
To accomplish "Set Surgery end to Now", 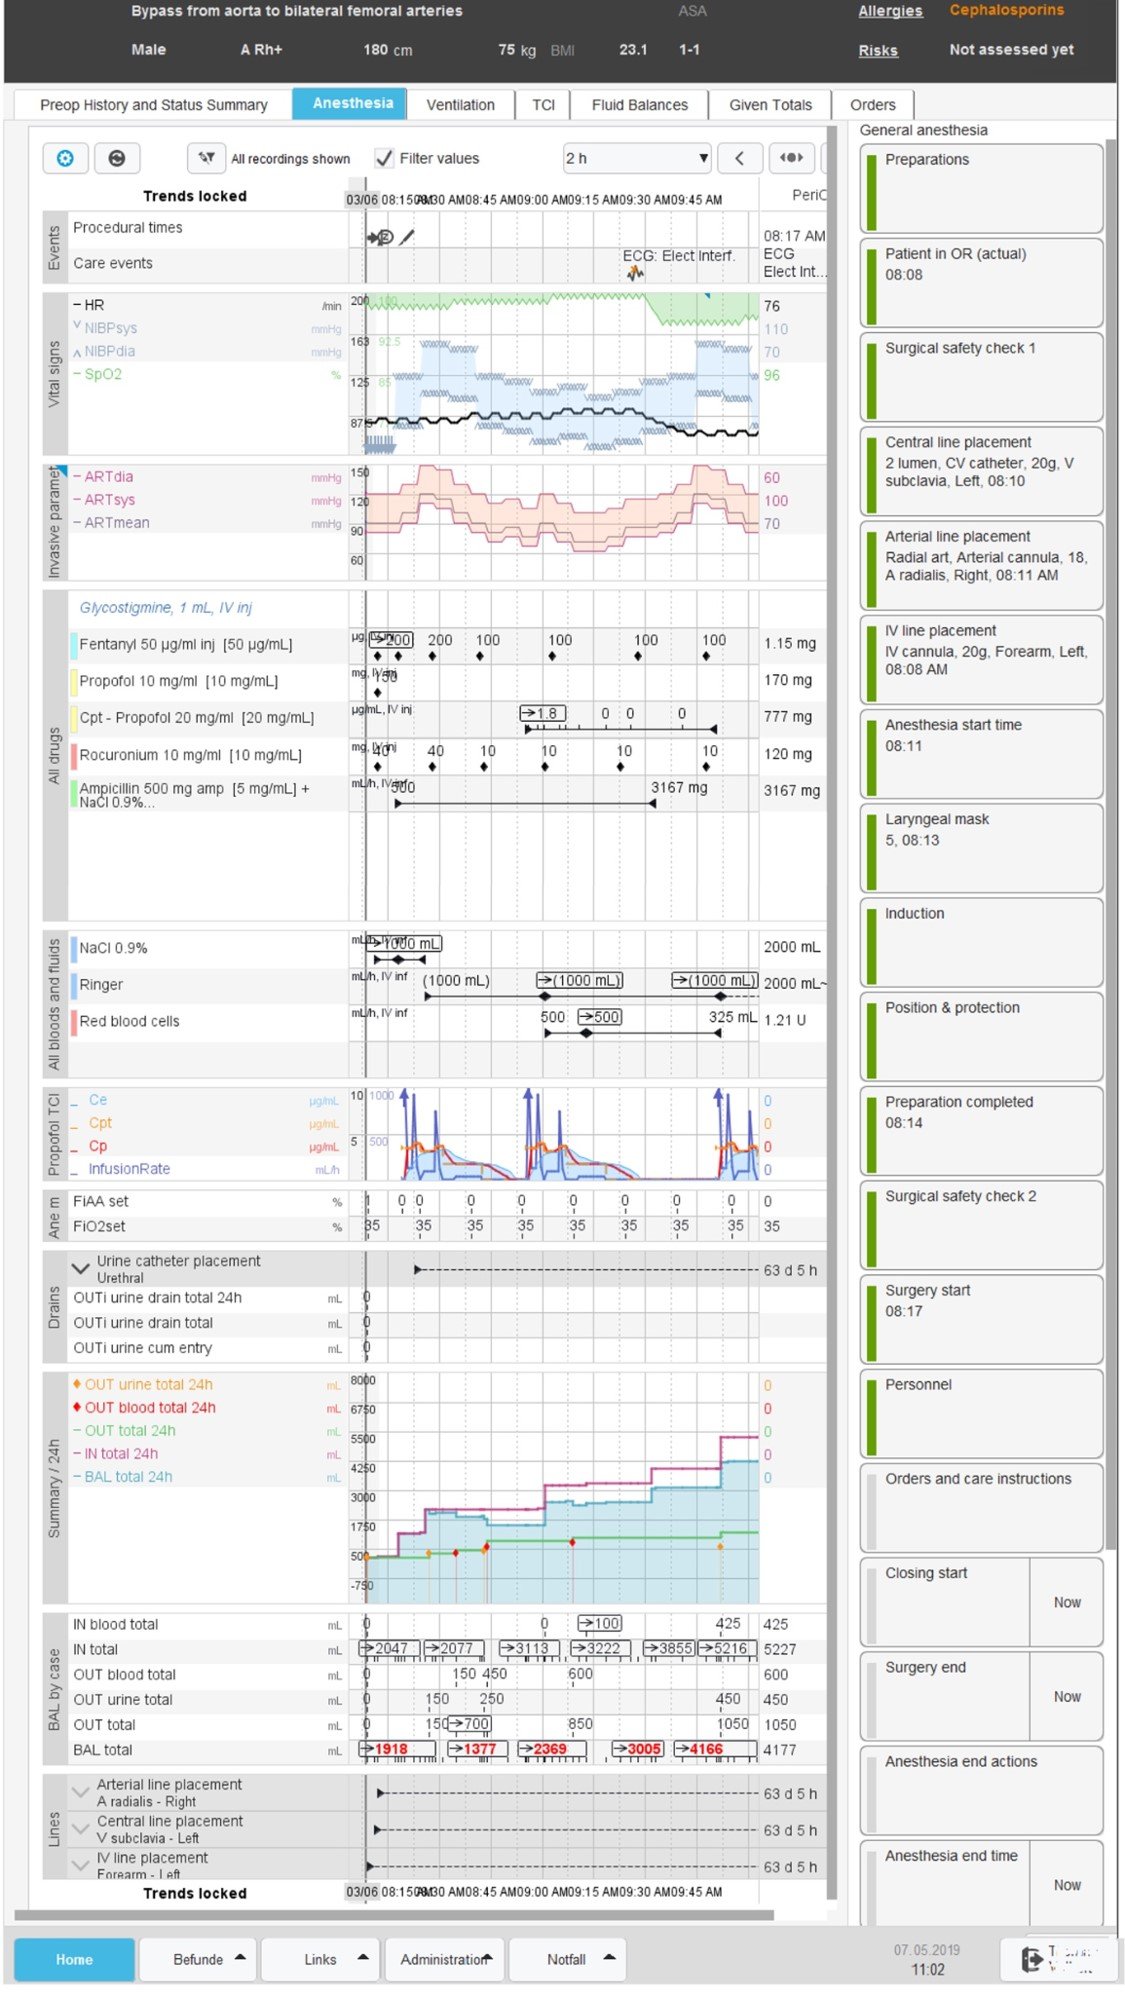I will (x=1067, y=1696).
